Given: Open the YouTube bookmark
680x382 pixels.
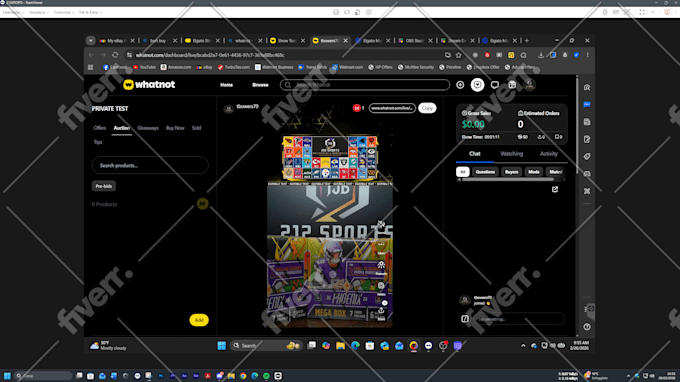Looking at the screenshot, I should coord(144,67).
